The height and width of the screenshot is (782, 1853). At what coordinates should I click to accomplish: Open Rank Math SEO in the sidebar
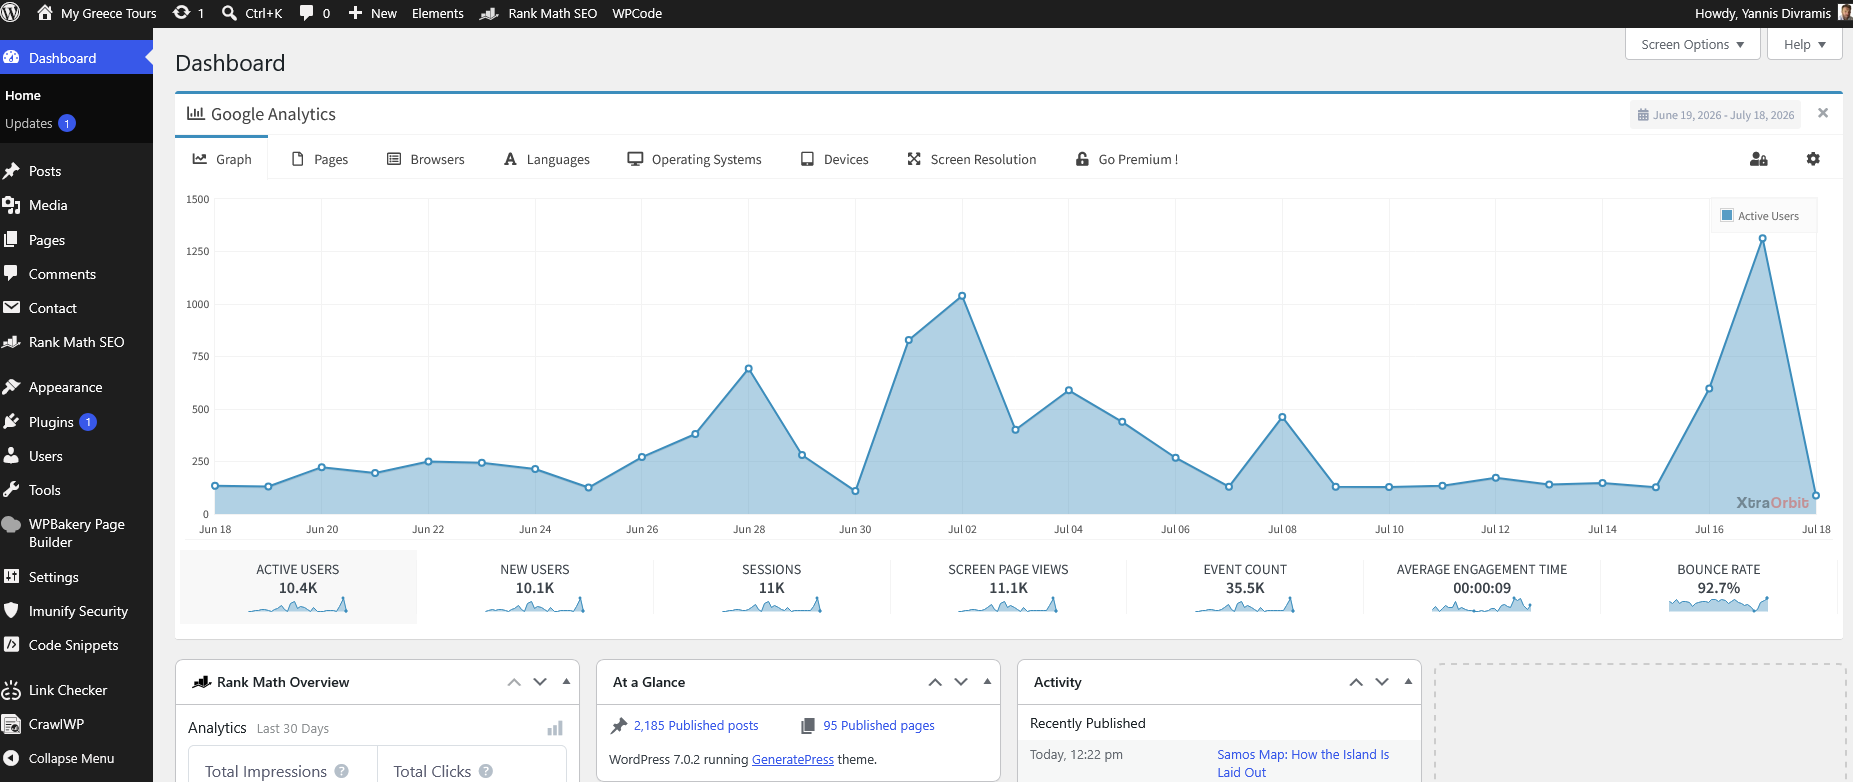(76, 342)
